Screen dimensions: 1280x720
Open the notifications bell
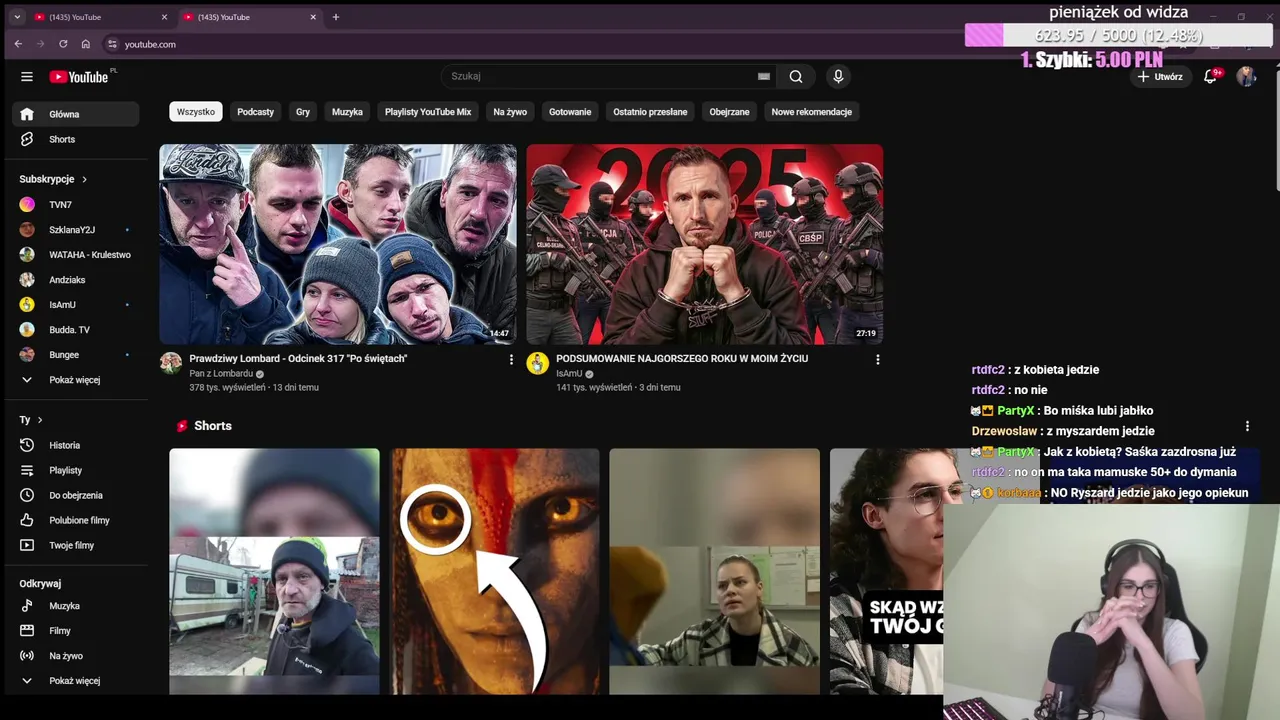pos(1210,76)
